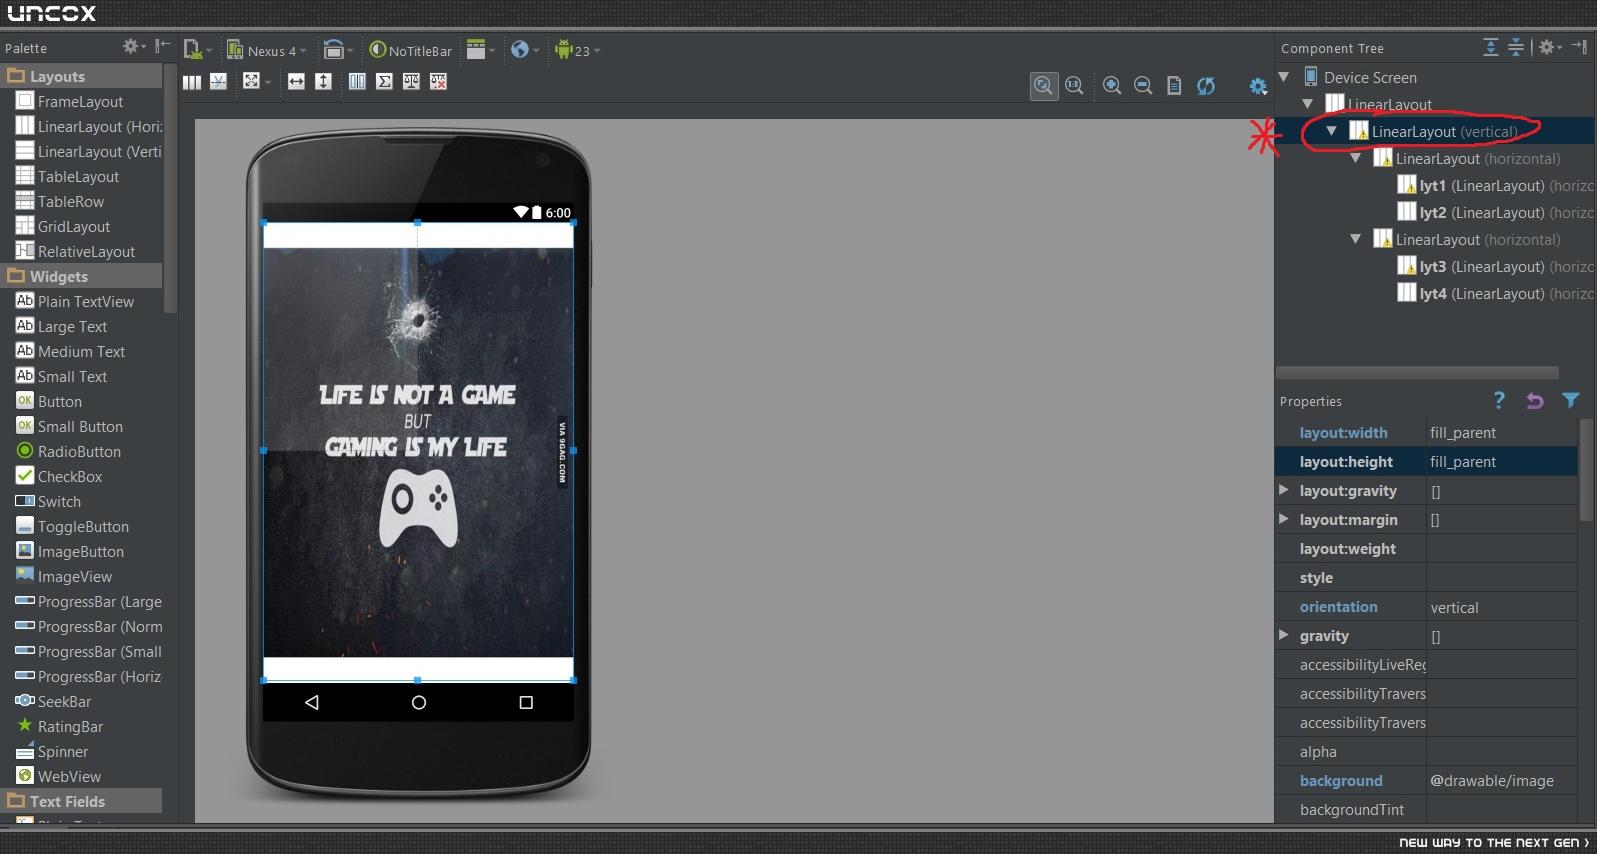The width and height of the screenshot is (1597, 854).
Task: Pick the CheckBox widget from the palette
Action: click(59, 476)
